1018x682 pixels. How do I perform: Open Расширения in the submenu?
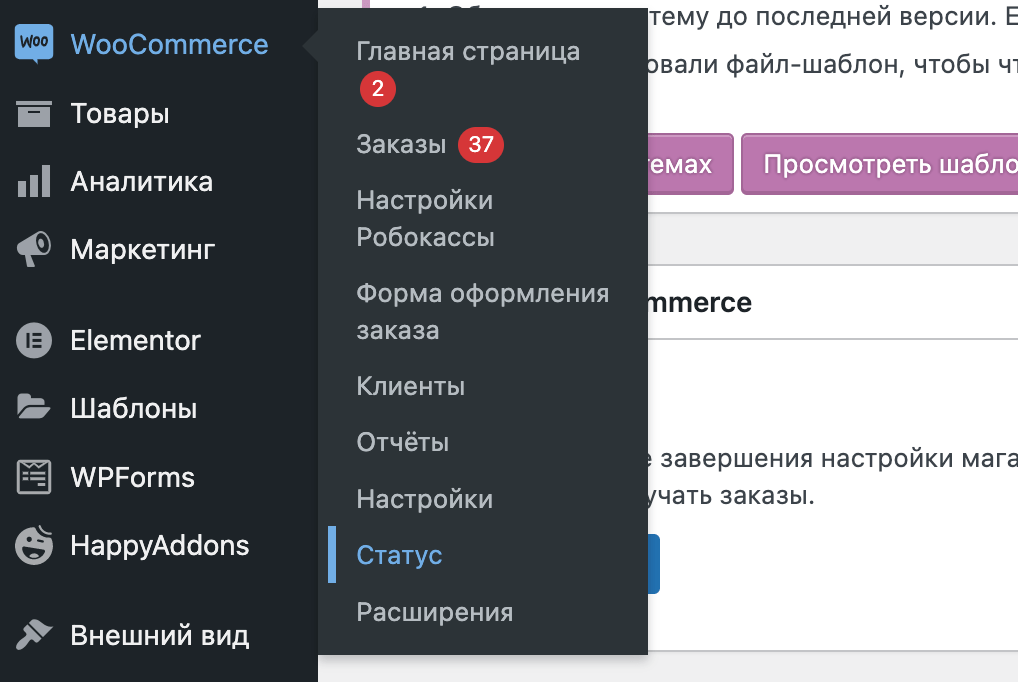point(435,612)
